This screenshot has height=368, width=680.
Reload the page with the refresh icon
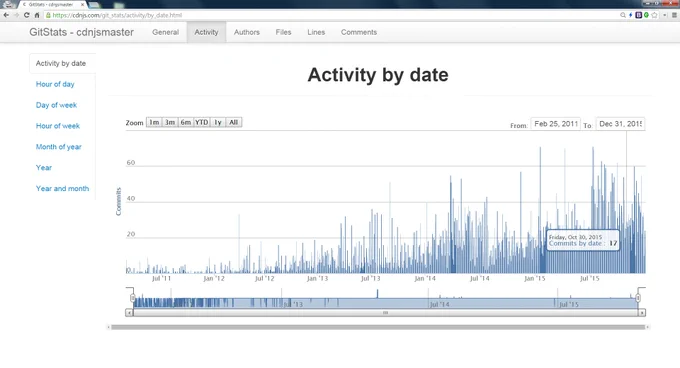tap(26, 15)
